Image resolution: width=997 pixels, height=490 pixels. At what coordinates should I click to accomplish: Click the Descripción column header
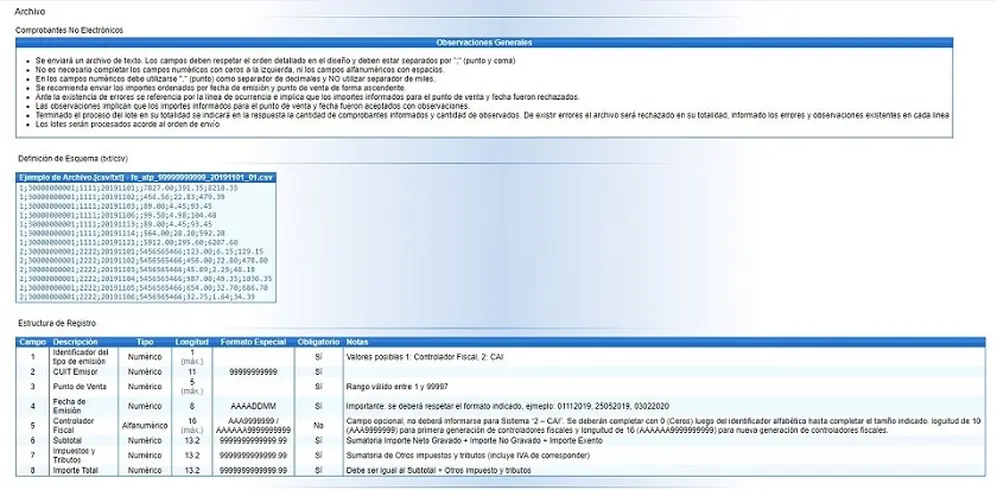(75, 342)
